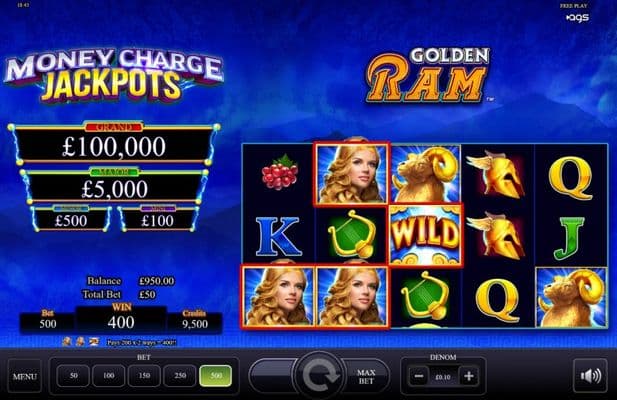Click the AGS logo at top right
Screen dimensions: 617x400
point(577,18)
